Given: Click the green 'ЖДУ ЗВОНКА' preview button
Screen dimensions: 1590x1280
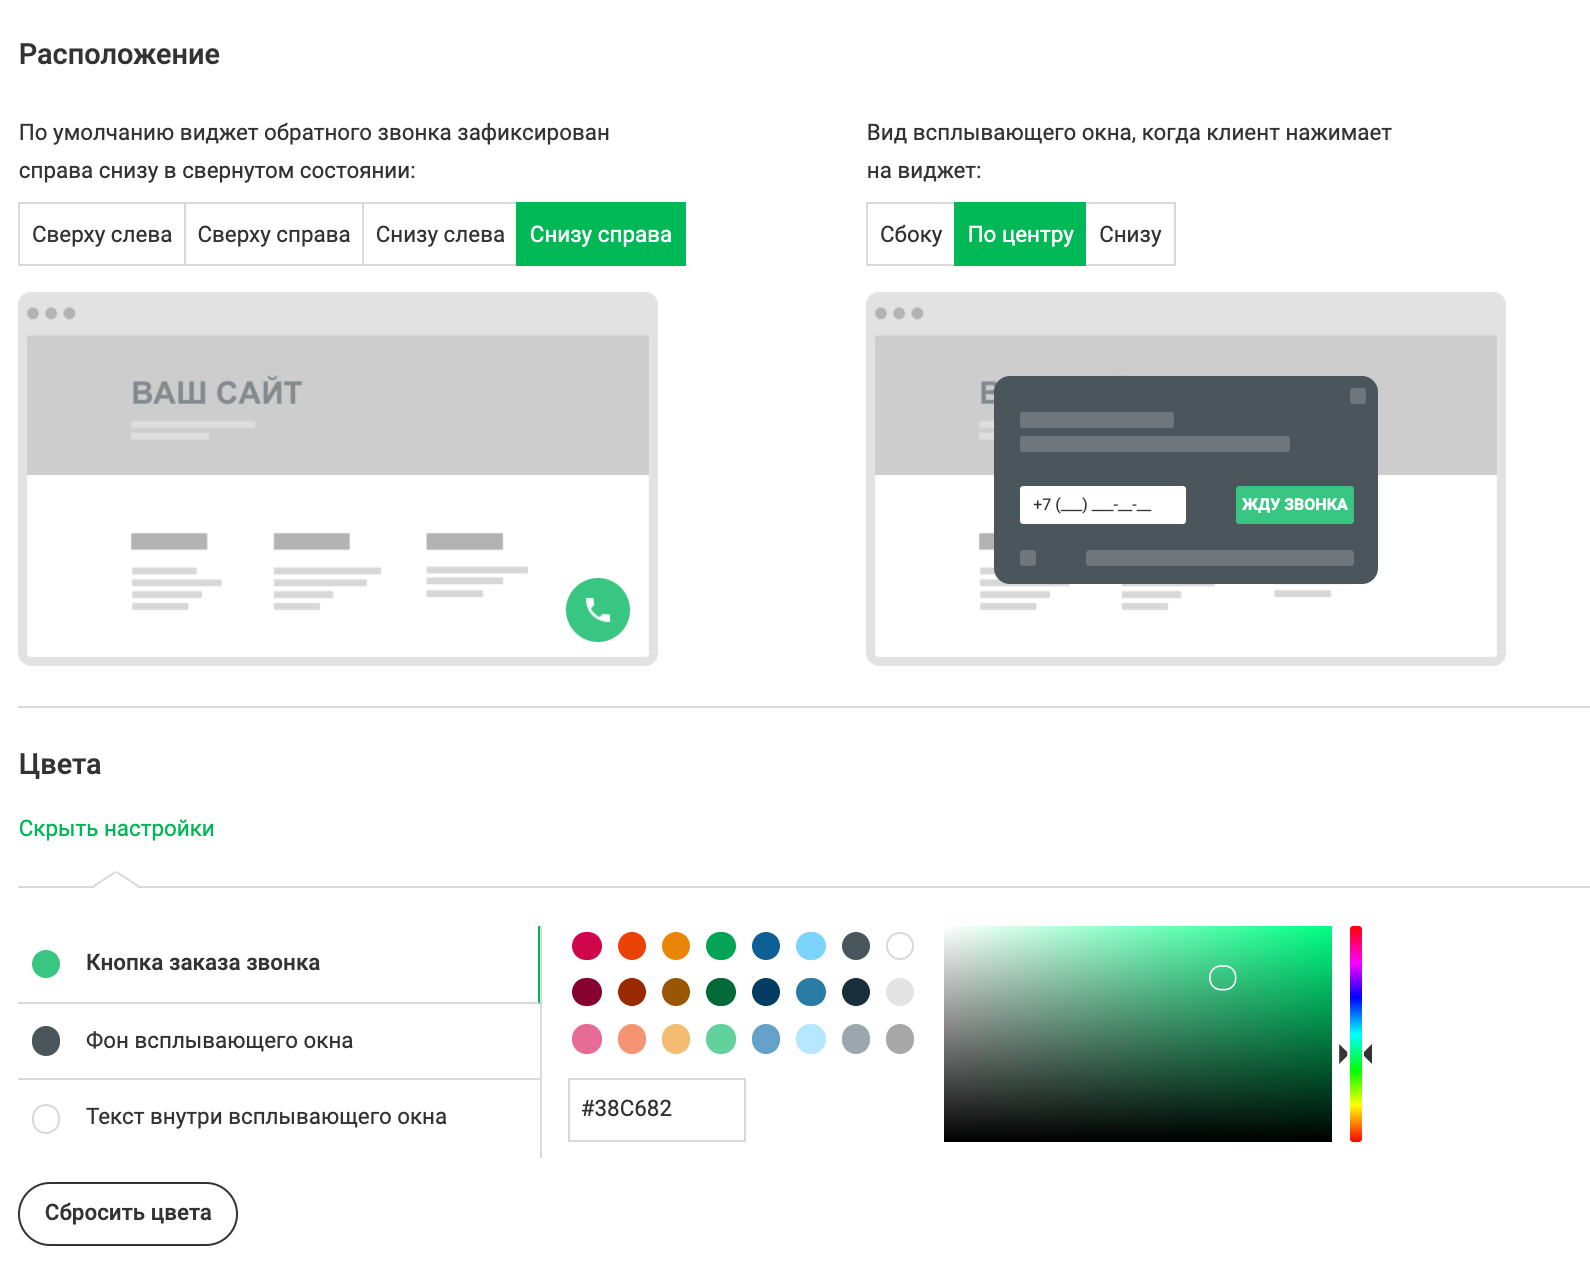Looking at the screenshot, I should tap(1294, 504).
